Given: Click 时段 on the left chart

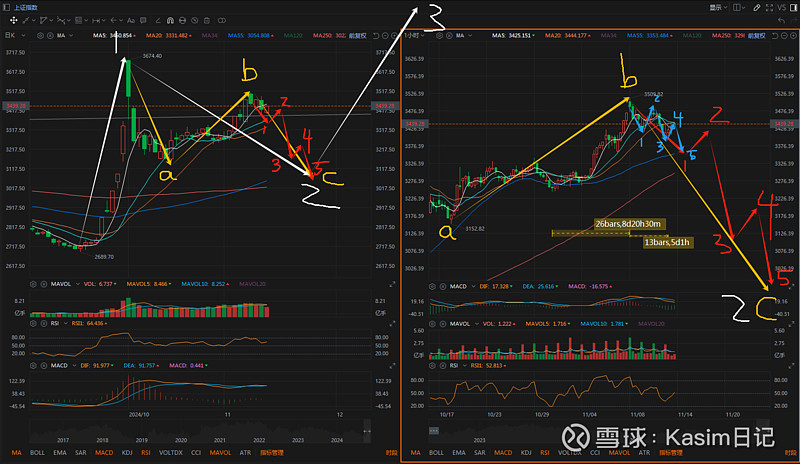Looking at the screenshot, I should 391,452.
